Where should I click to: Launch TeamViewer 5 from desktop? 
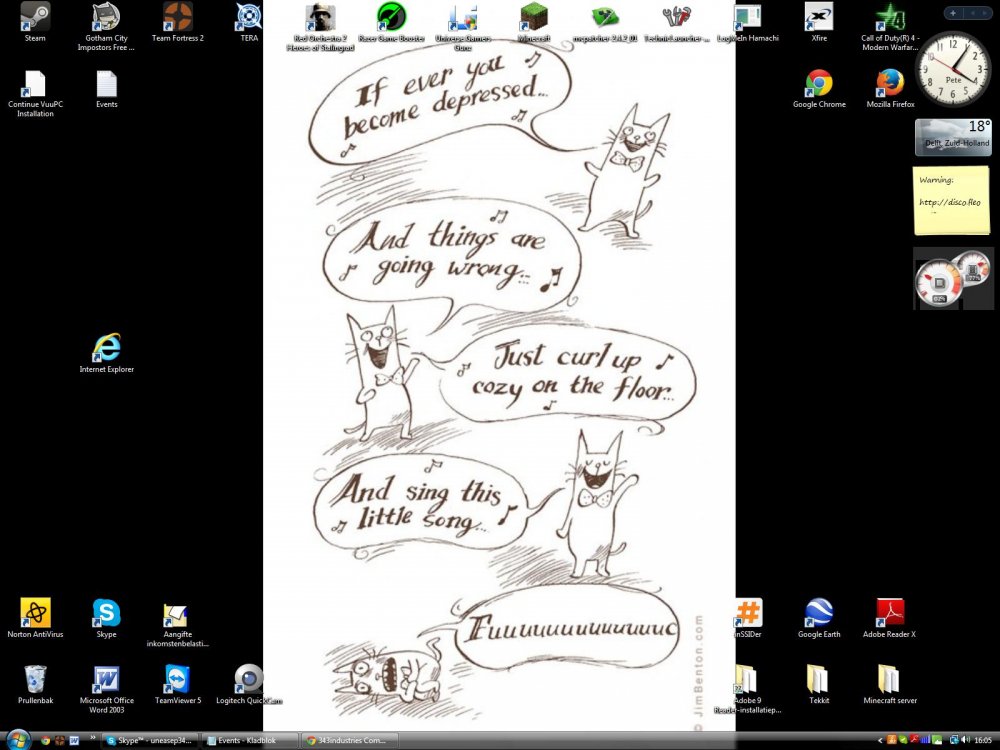[x=177, y=680]
